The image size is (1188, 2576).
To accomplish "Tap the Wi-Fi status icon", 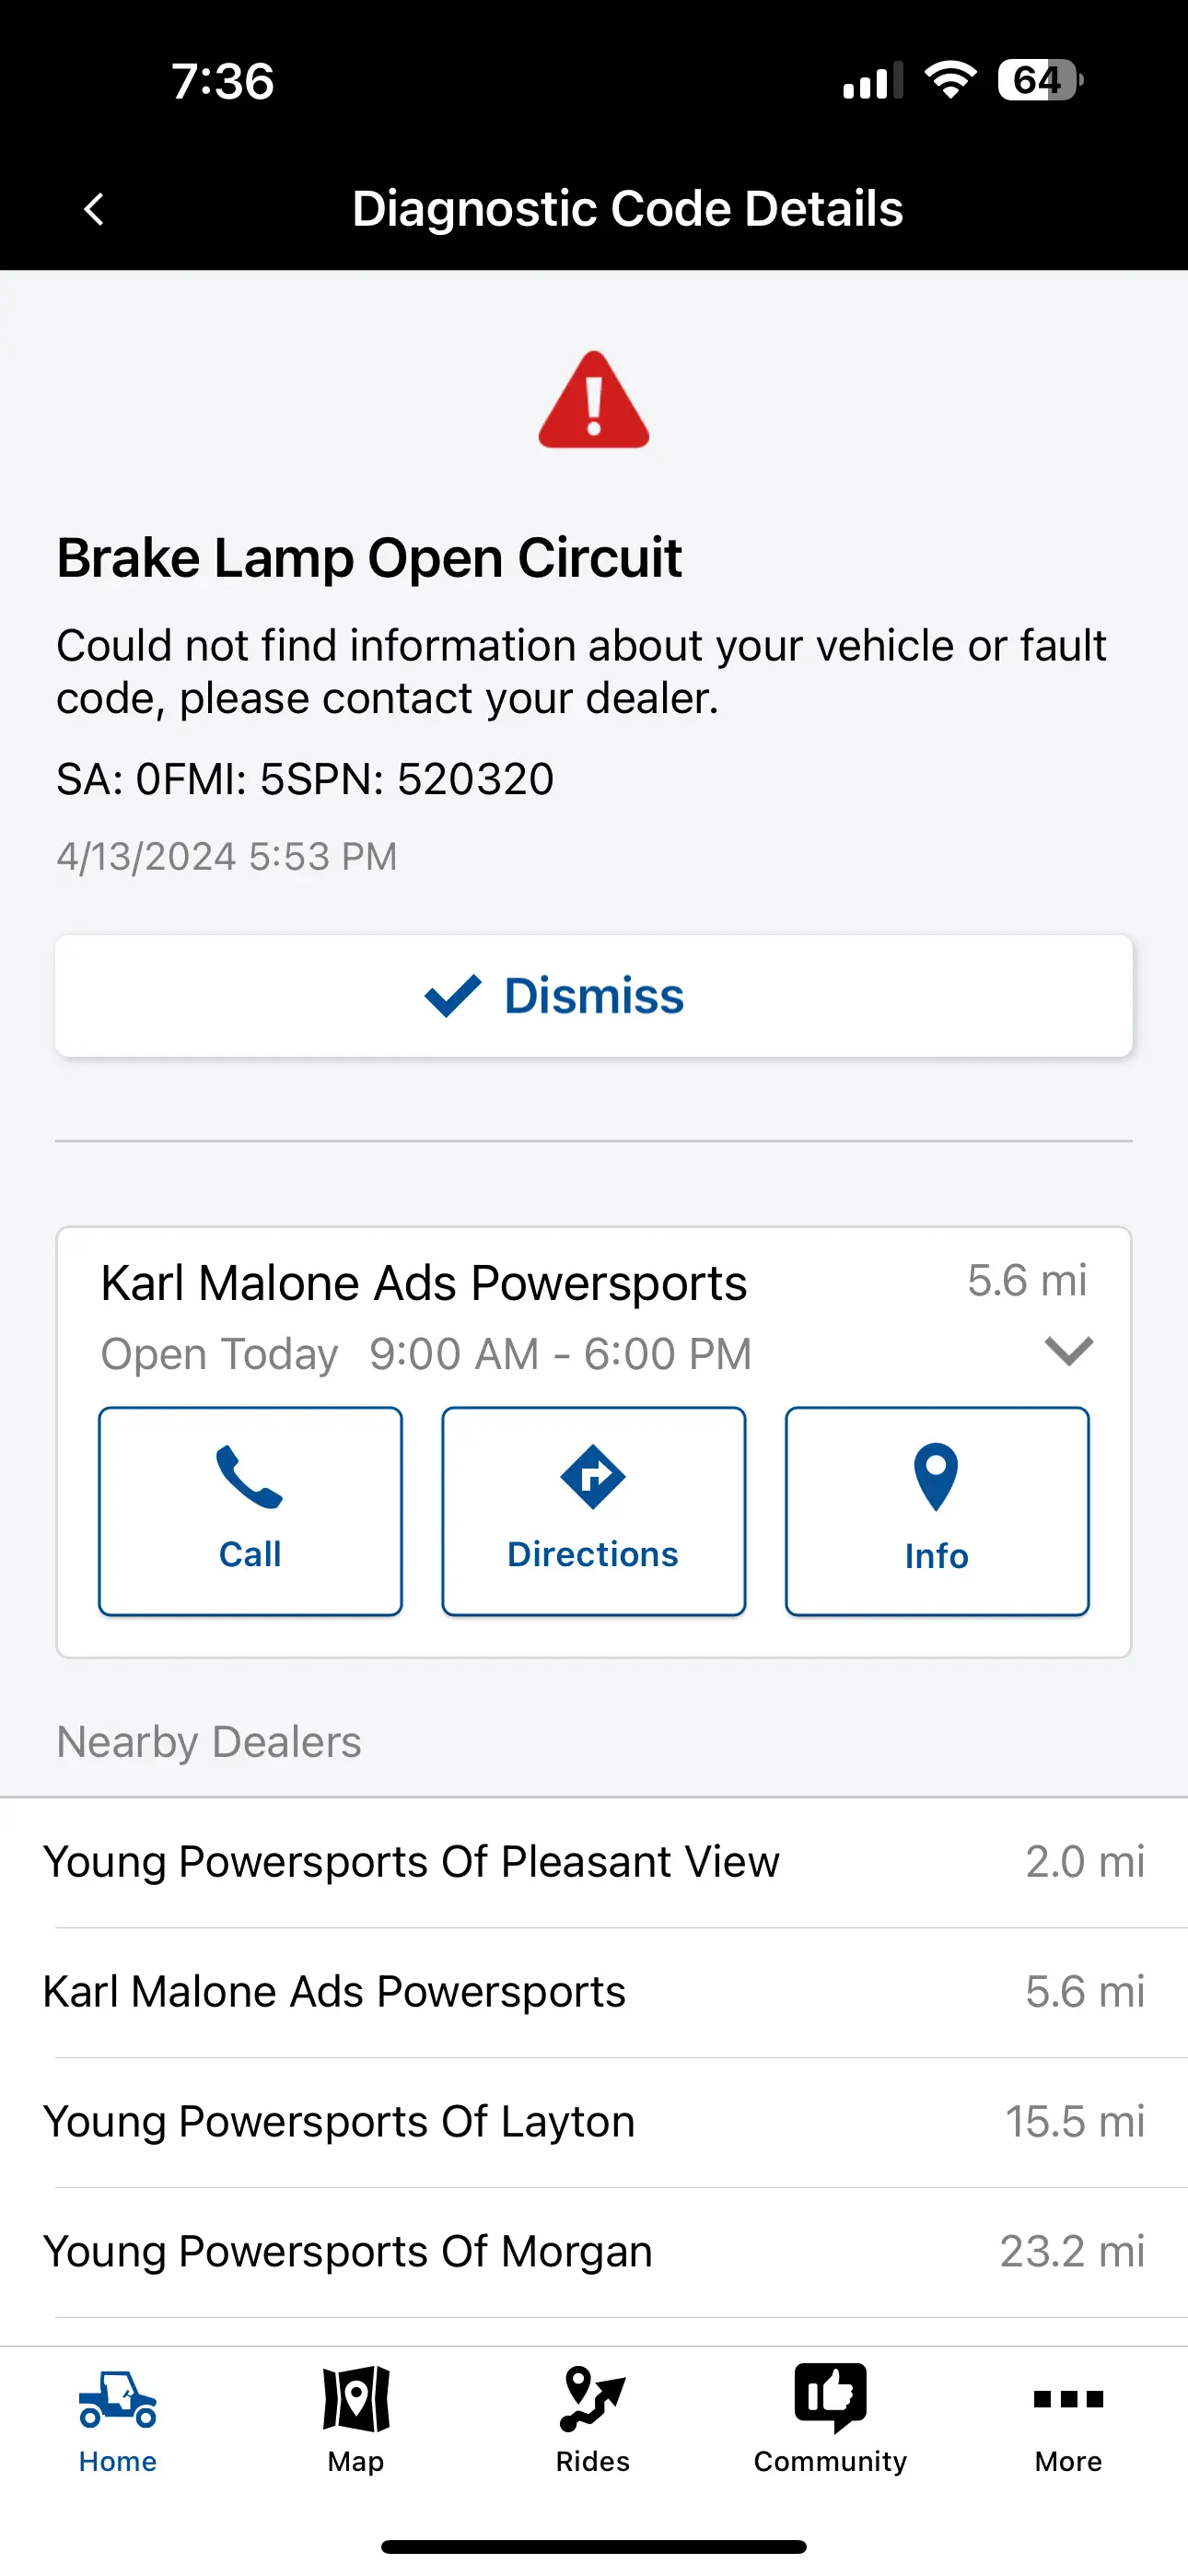I will (x=950, y=80).
